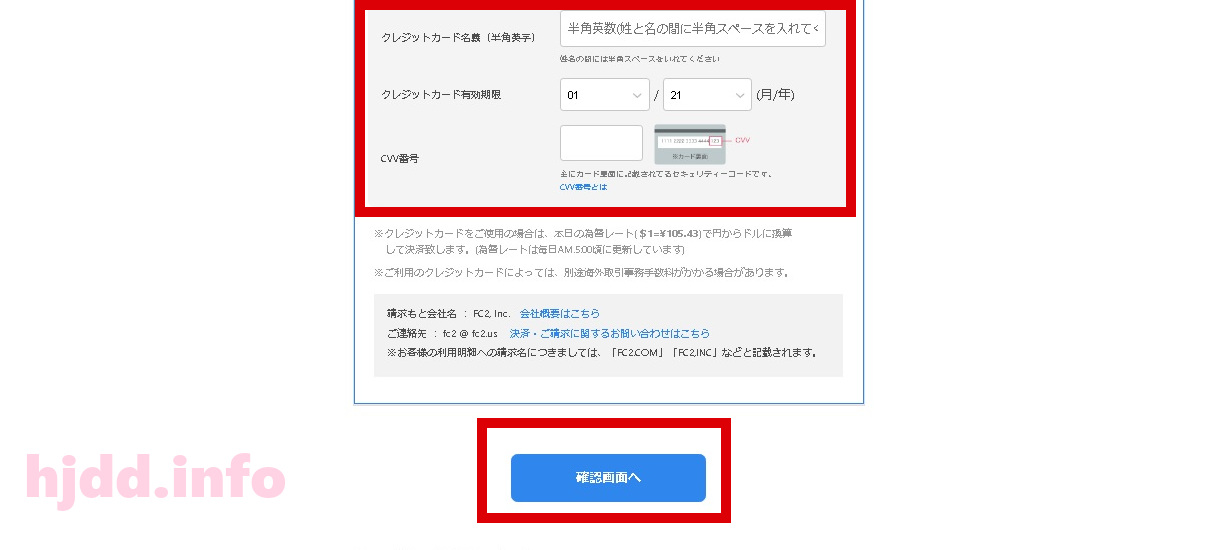Click the FC2, Inc. company name text
Viewport: 1218px width, 550px height.
tap(492, 314)
